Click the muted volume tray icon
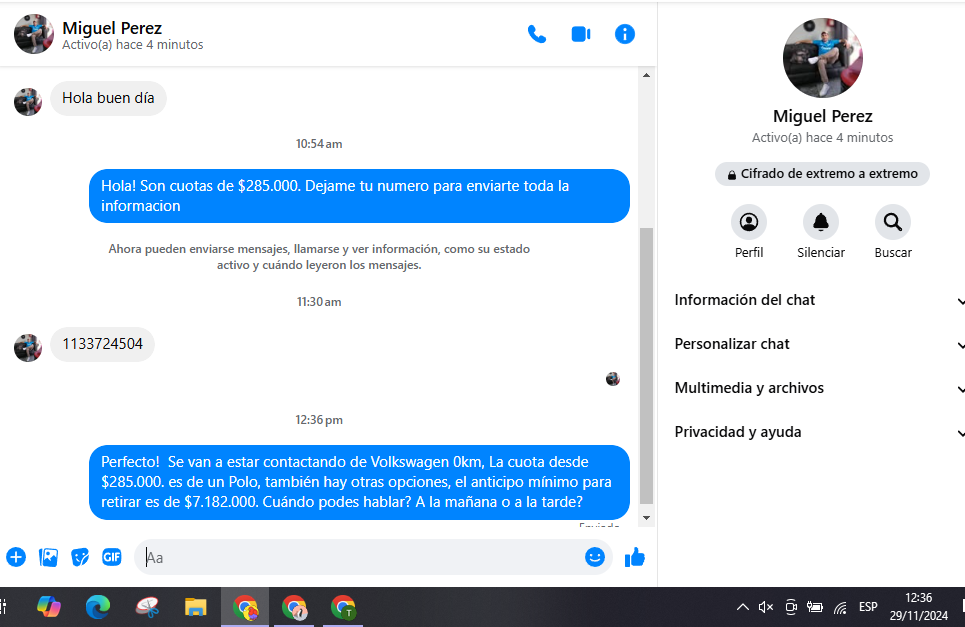The width and height of the screenshot is (965, 627). pos(766,607)
